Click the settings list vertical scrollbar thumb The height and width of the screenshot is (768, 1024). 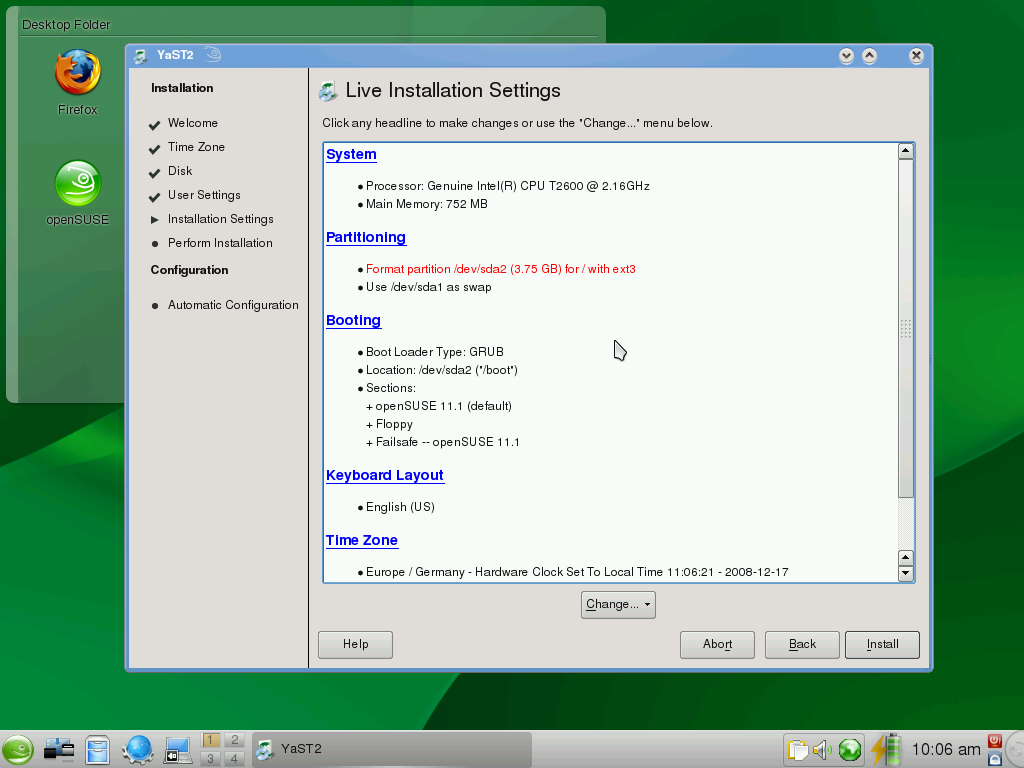coord(905,328)
